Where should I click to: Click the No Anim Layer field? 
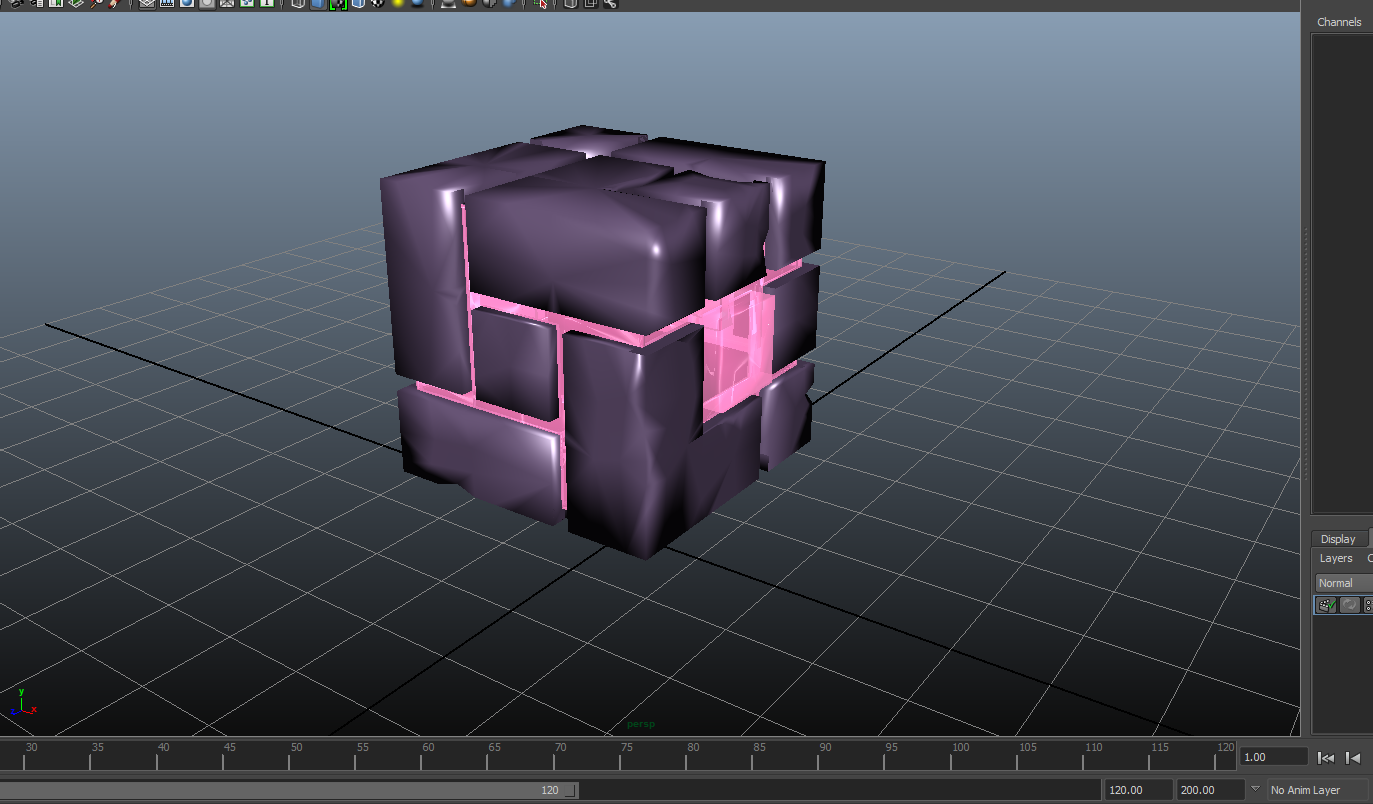click(x=1318, y=790)
